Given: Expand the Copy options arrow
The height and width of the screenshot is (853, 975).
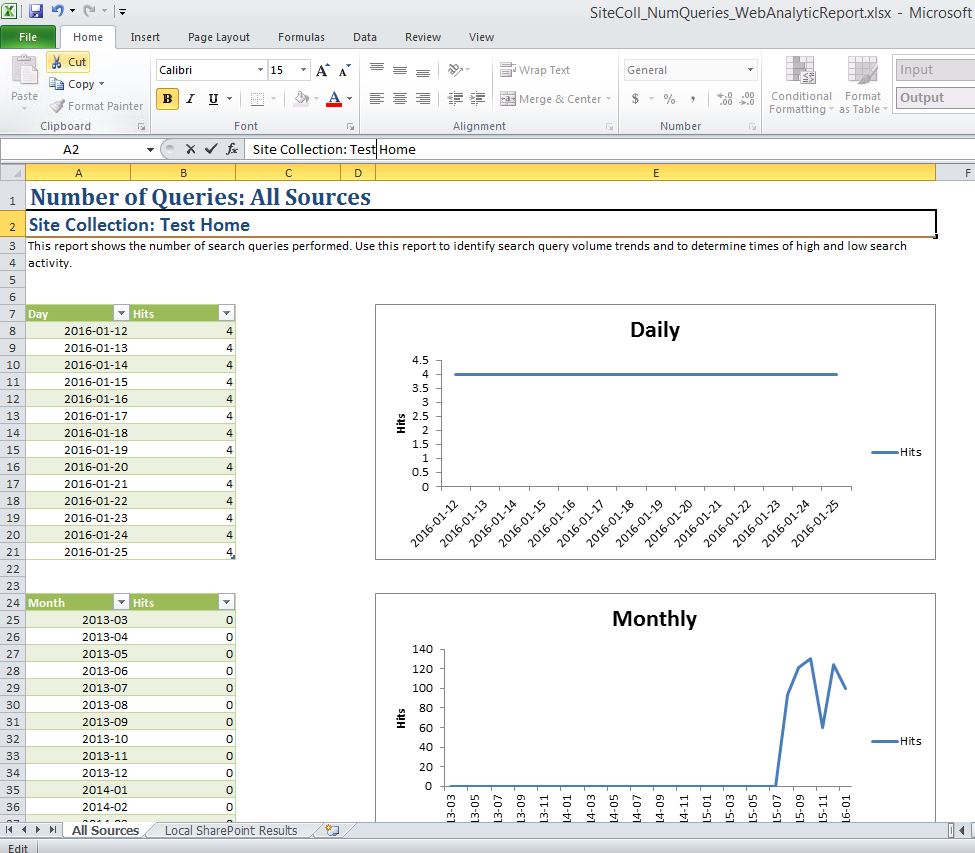Looking at the screenshot, I should tap(101, 84).
